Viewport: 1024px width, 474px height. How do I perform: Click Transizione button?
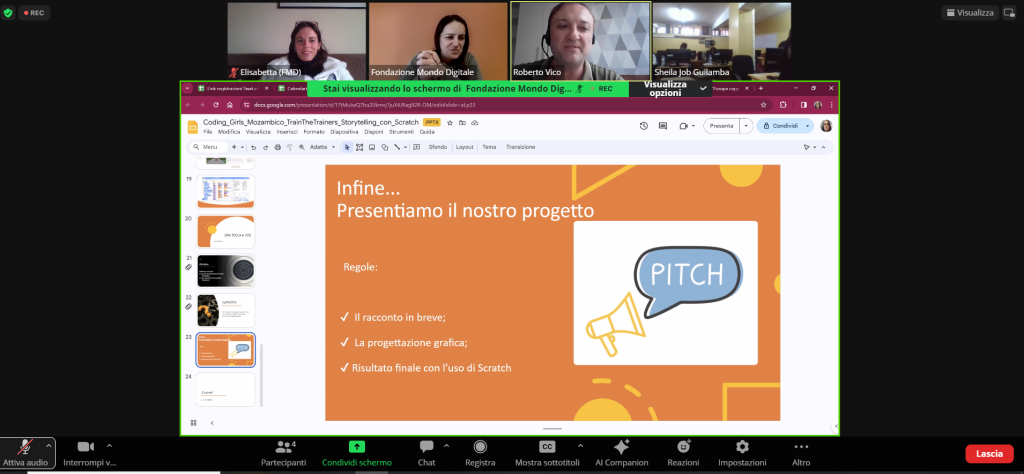pyautogui.click(x=520, y=147)
